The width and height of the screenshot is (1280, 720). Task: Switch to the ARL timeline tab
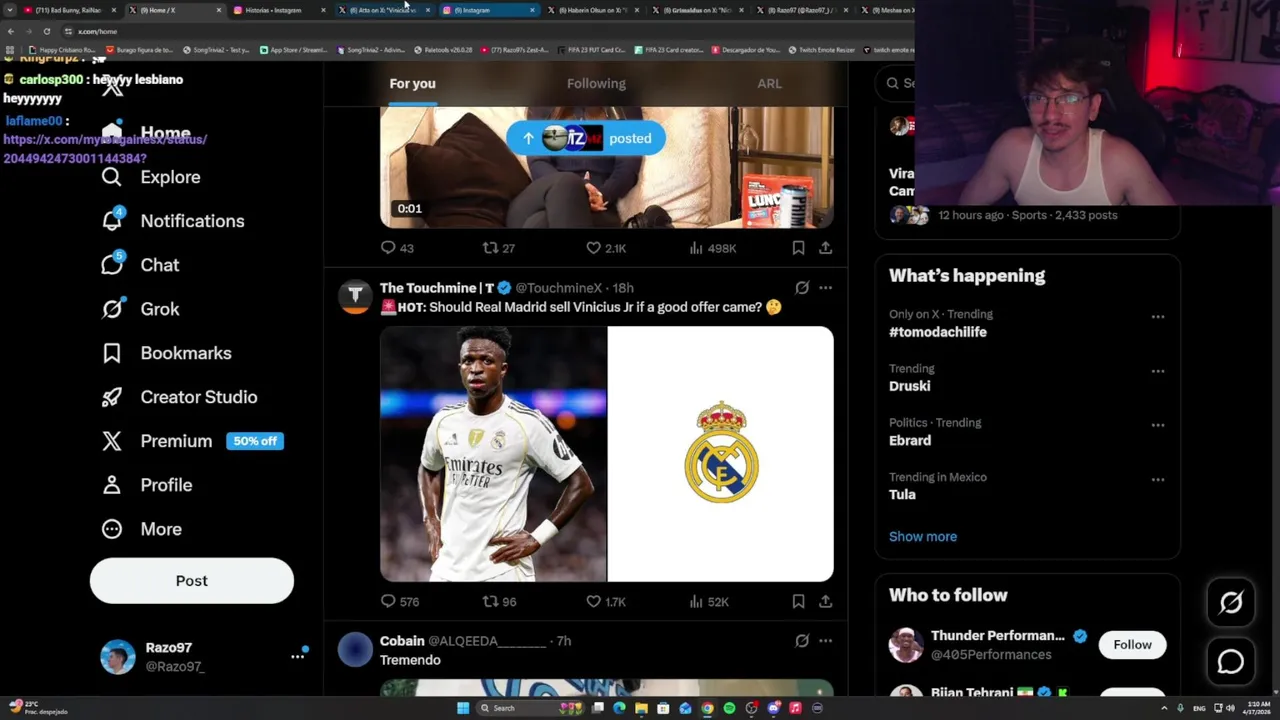click(x=769, y=84)
